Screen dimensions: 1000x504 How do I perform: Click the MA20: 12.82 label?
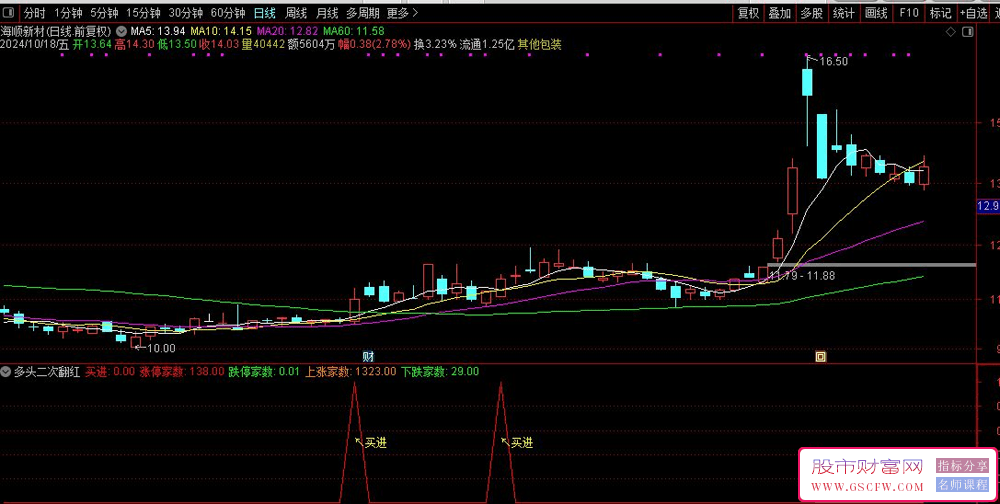(x=287, y=31)
